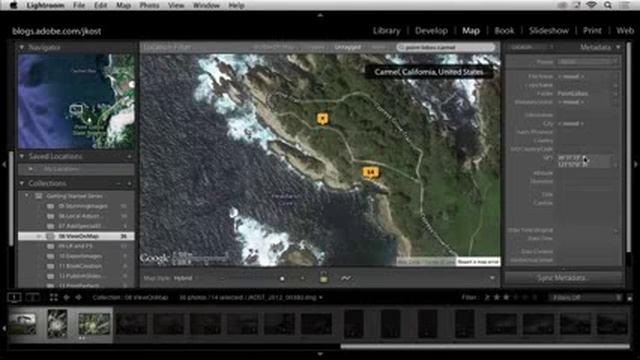This screenshot has width=640, height=360.
Task: Select the 09 LR and PS collection
Action: (76, 246)
